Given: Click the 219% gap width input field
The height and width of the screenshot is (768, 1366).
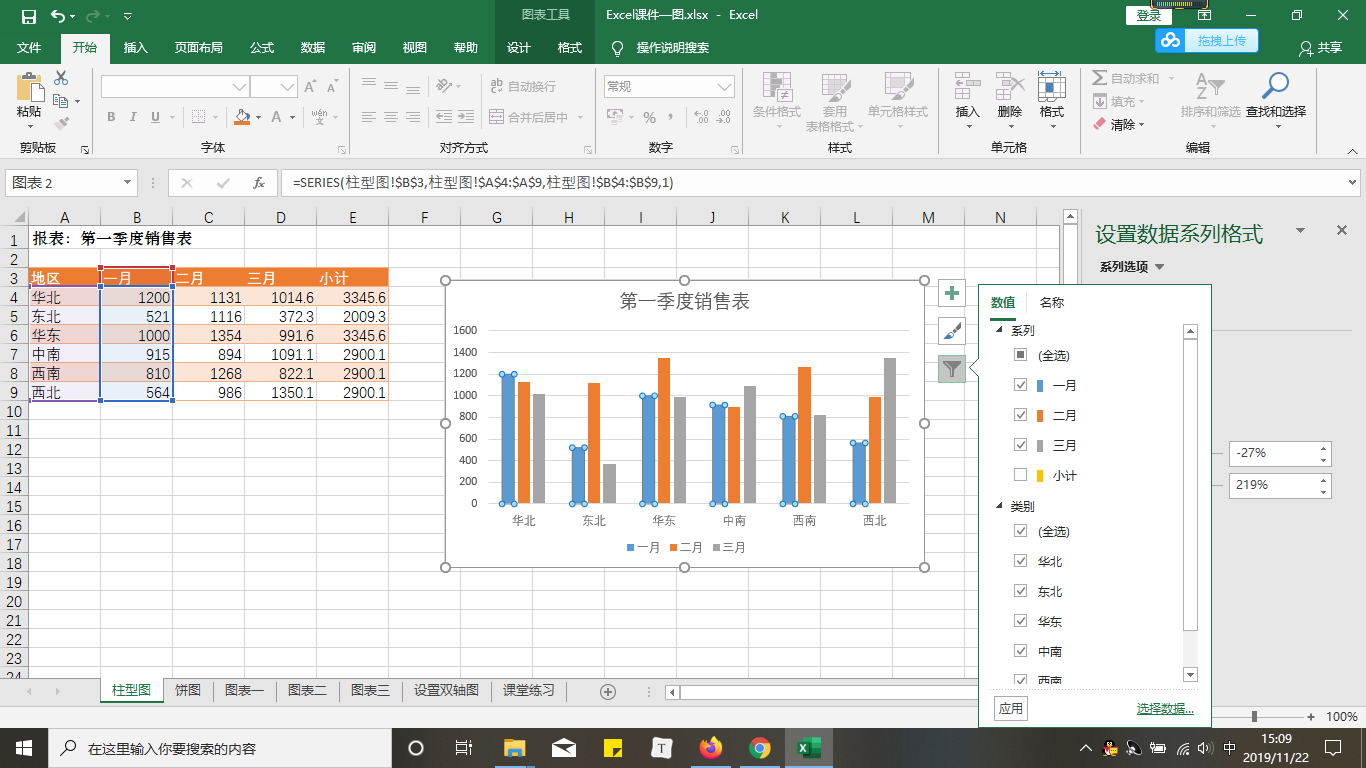Looking at the screenshot, I should [x=1273, y=485].
